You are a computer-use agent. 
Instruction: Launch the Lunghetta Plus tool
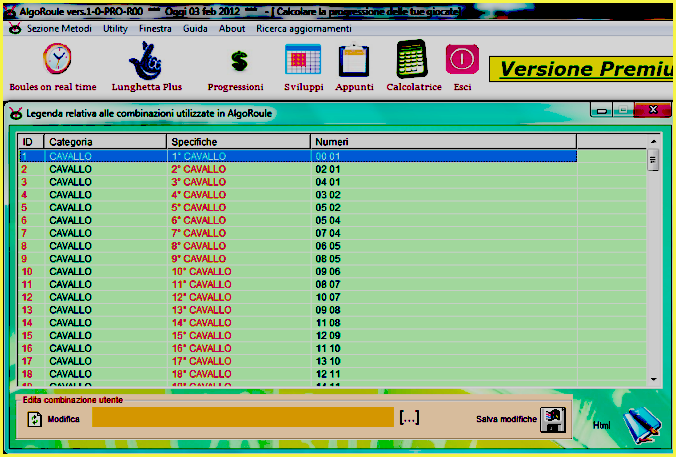pos(146,61)
